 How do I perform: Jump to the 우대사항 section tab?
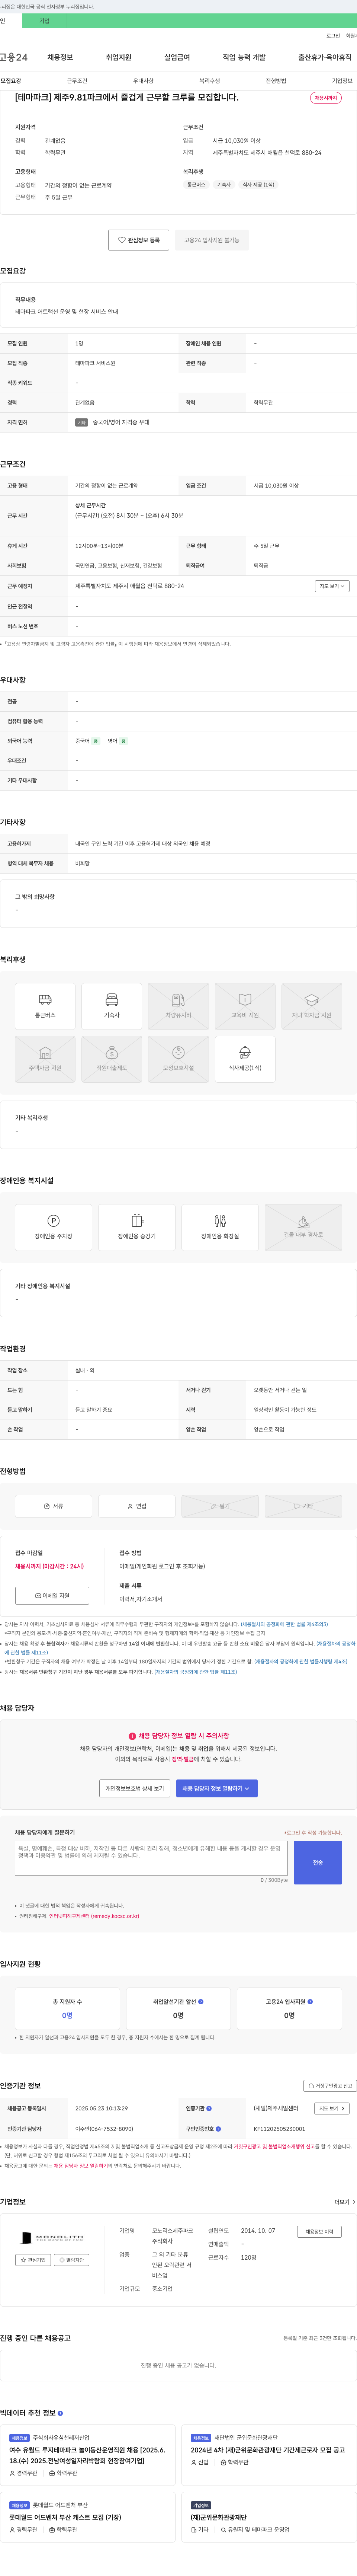click(x=143, y=81)
